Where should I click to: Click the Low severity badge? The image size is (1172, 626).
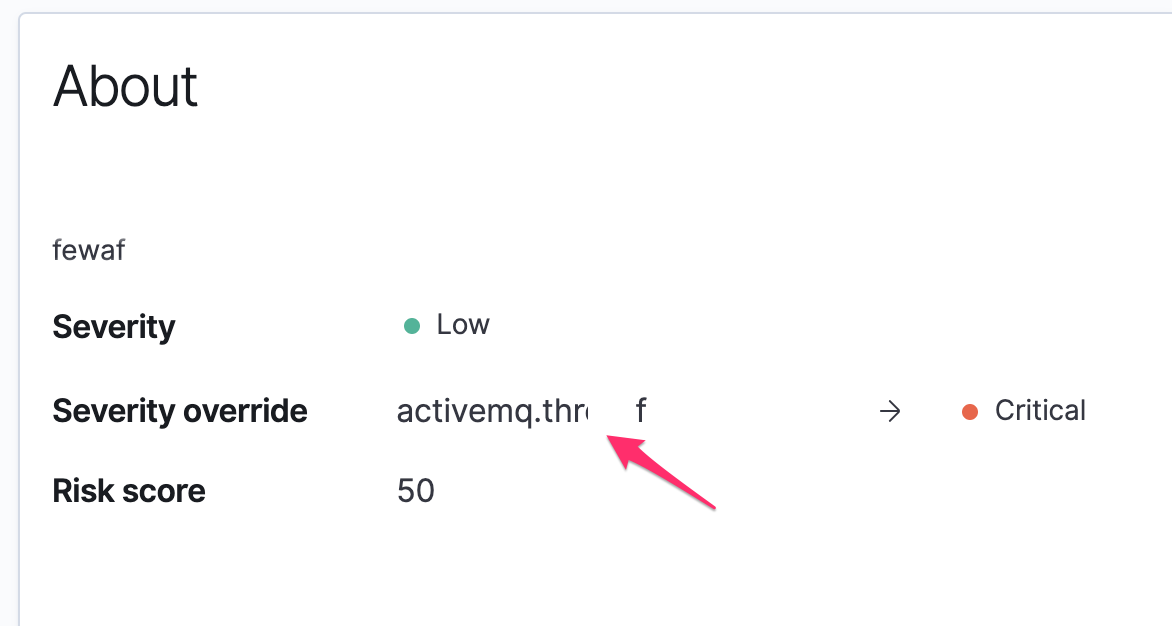[447, 325]
